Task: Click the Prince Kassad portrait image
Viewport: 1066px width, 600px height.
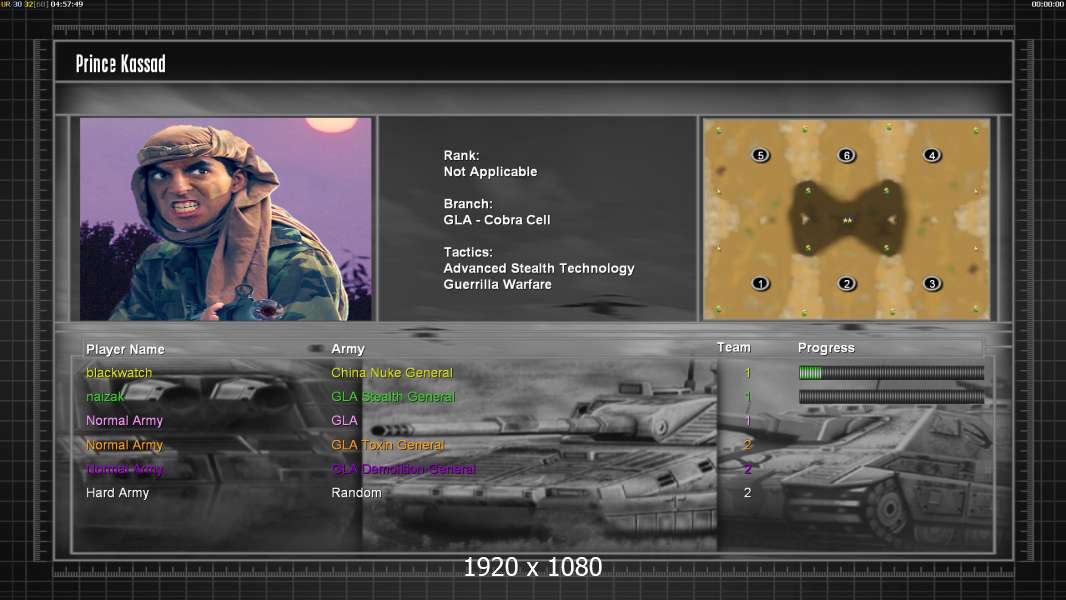Action: click(226, 219)
